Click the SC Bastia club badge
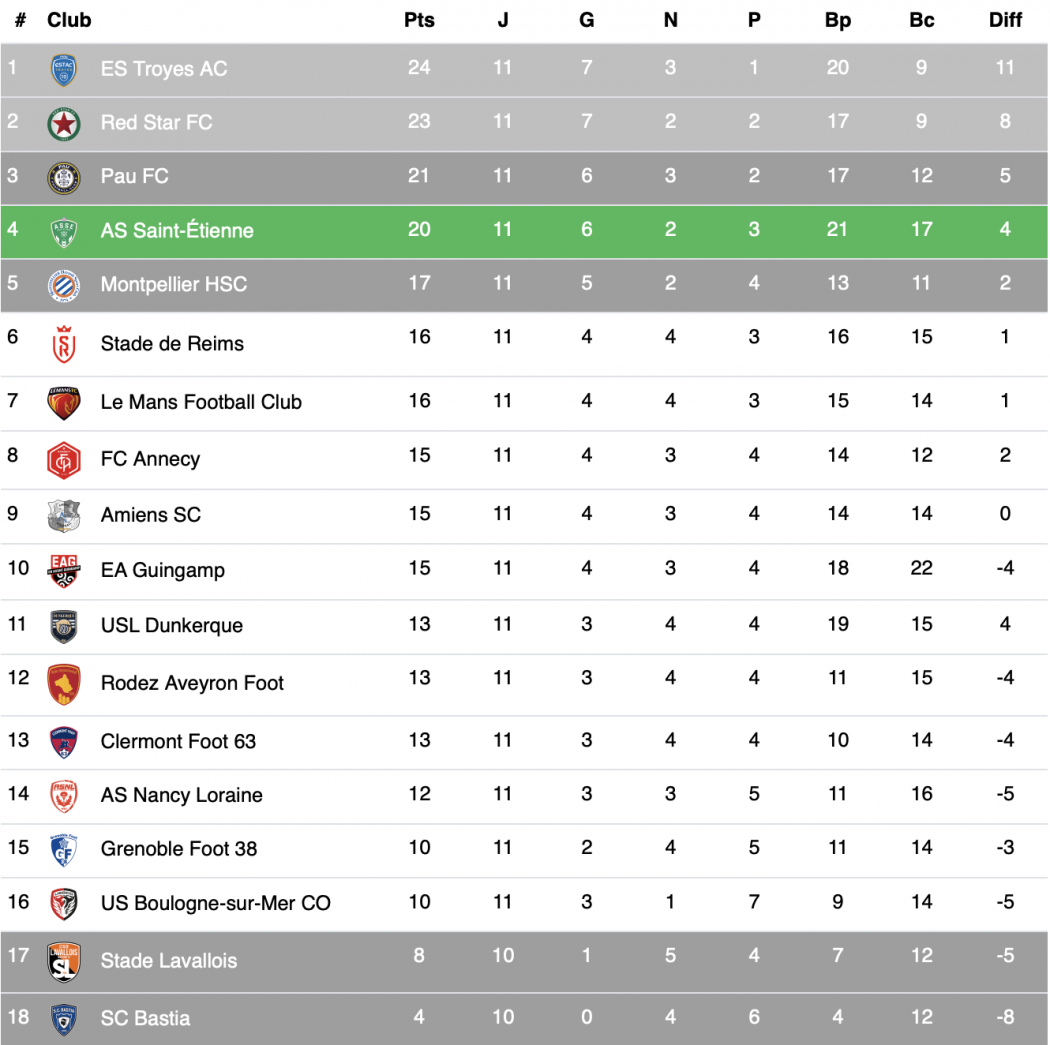Image resolution: width=1050 pixels, height=1045 pixels. [x=64, y=1019]
